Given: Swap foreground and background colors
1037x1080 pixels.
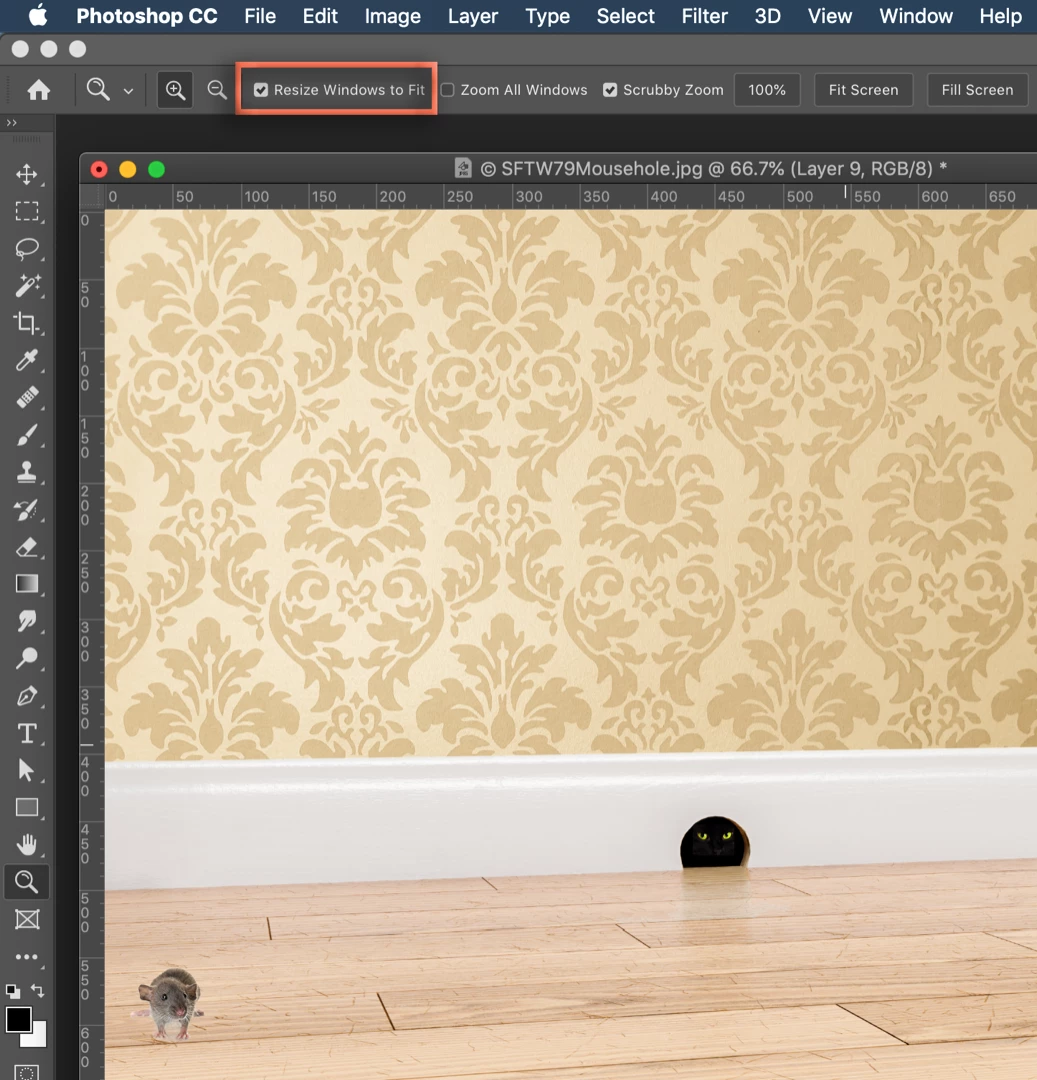Looking at the screenshot, I should point(38,991).
